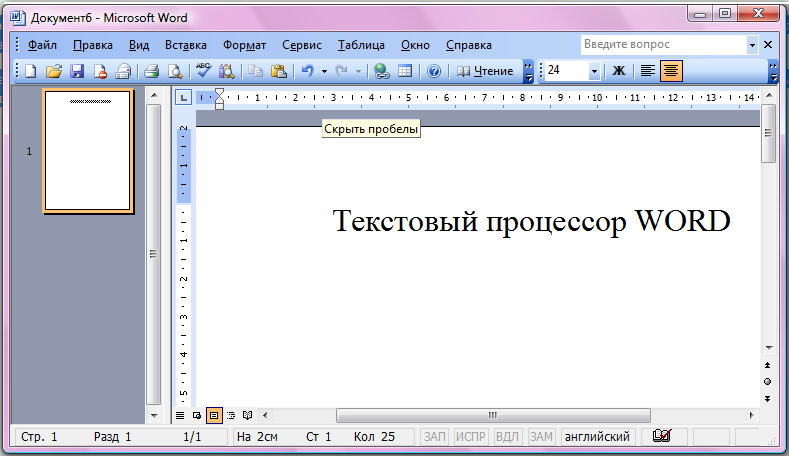Viewport: 789px width, 456px height.
Task: Click the английский language indicator
Action: click(x=597, y=436)
